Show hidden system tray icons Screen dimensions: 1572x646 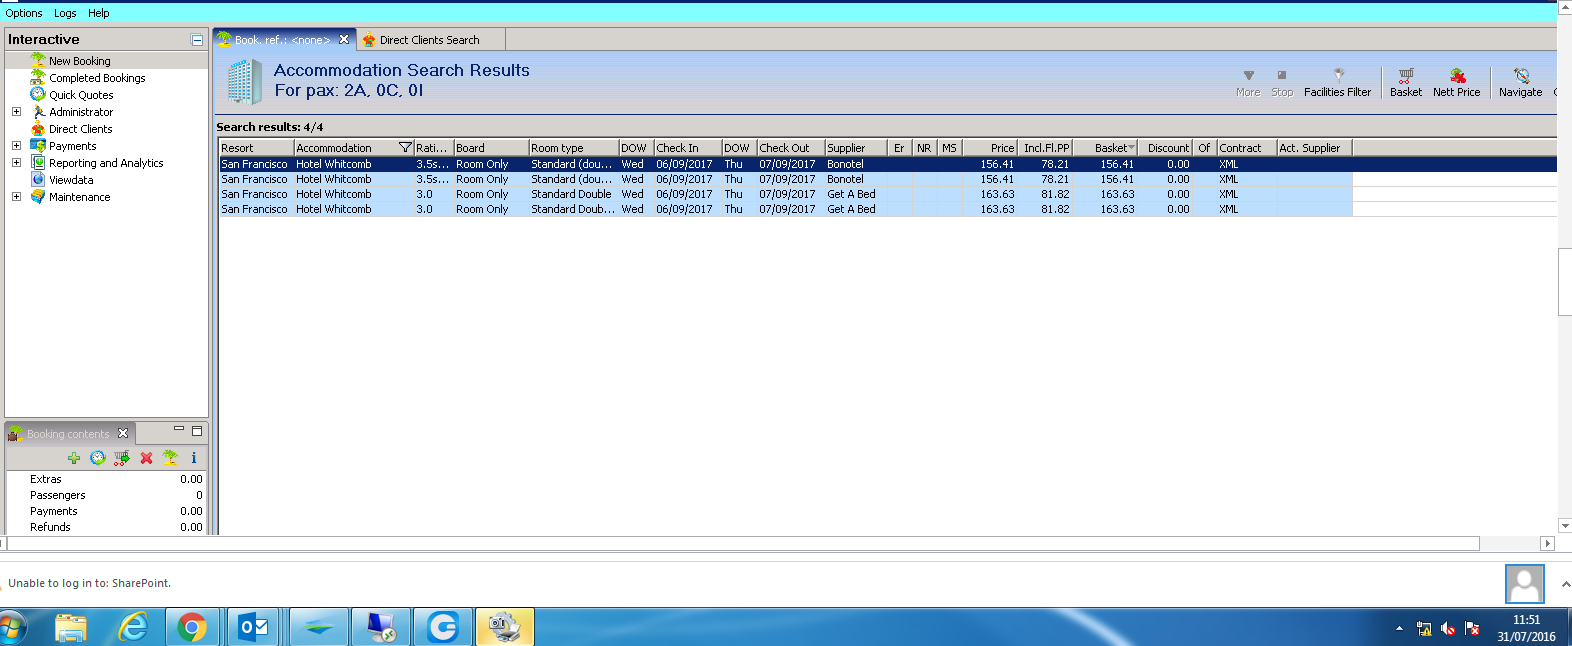click(x=1399, y=629)
